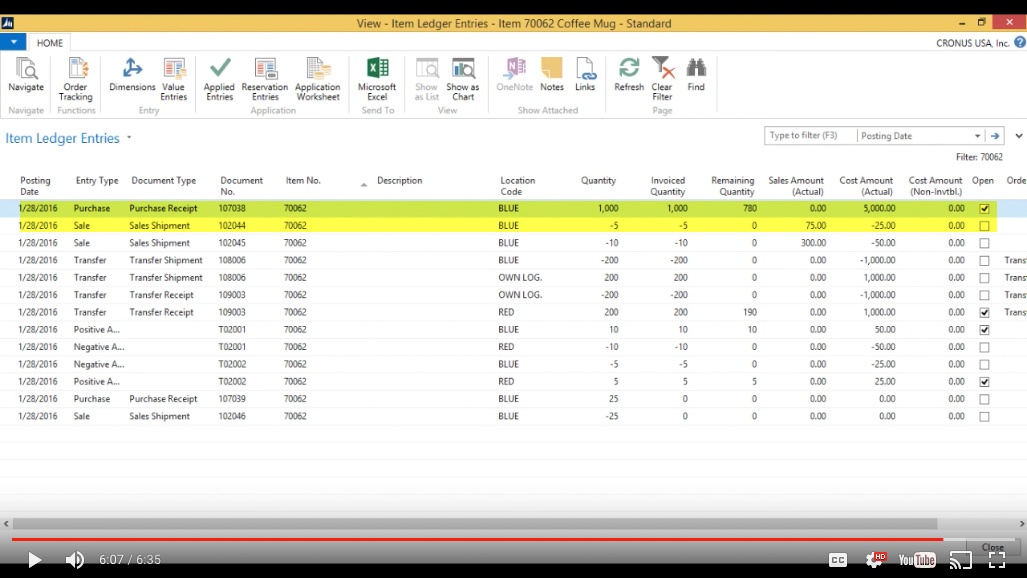Open the Navigate tool in the ribbon
1027x578 pixels.
(x=26, y=75)
